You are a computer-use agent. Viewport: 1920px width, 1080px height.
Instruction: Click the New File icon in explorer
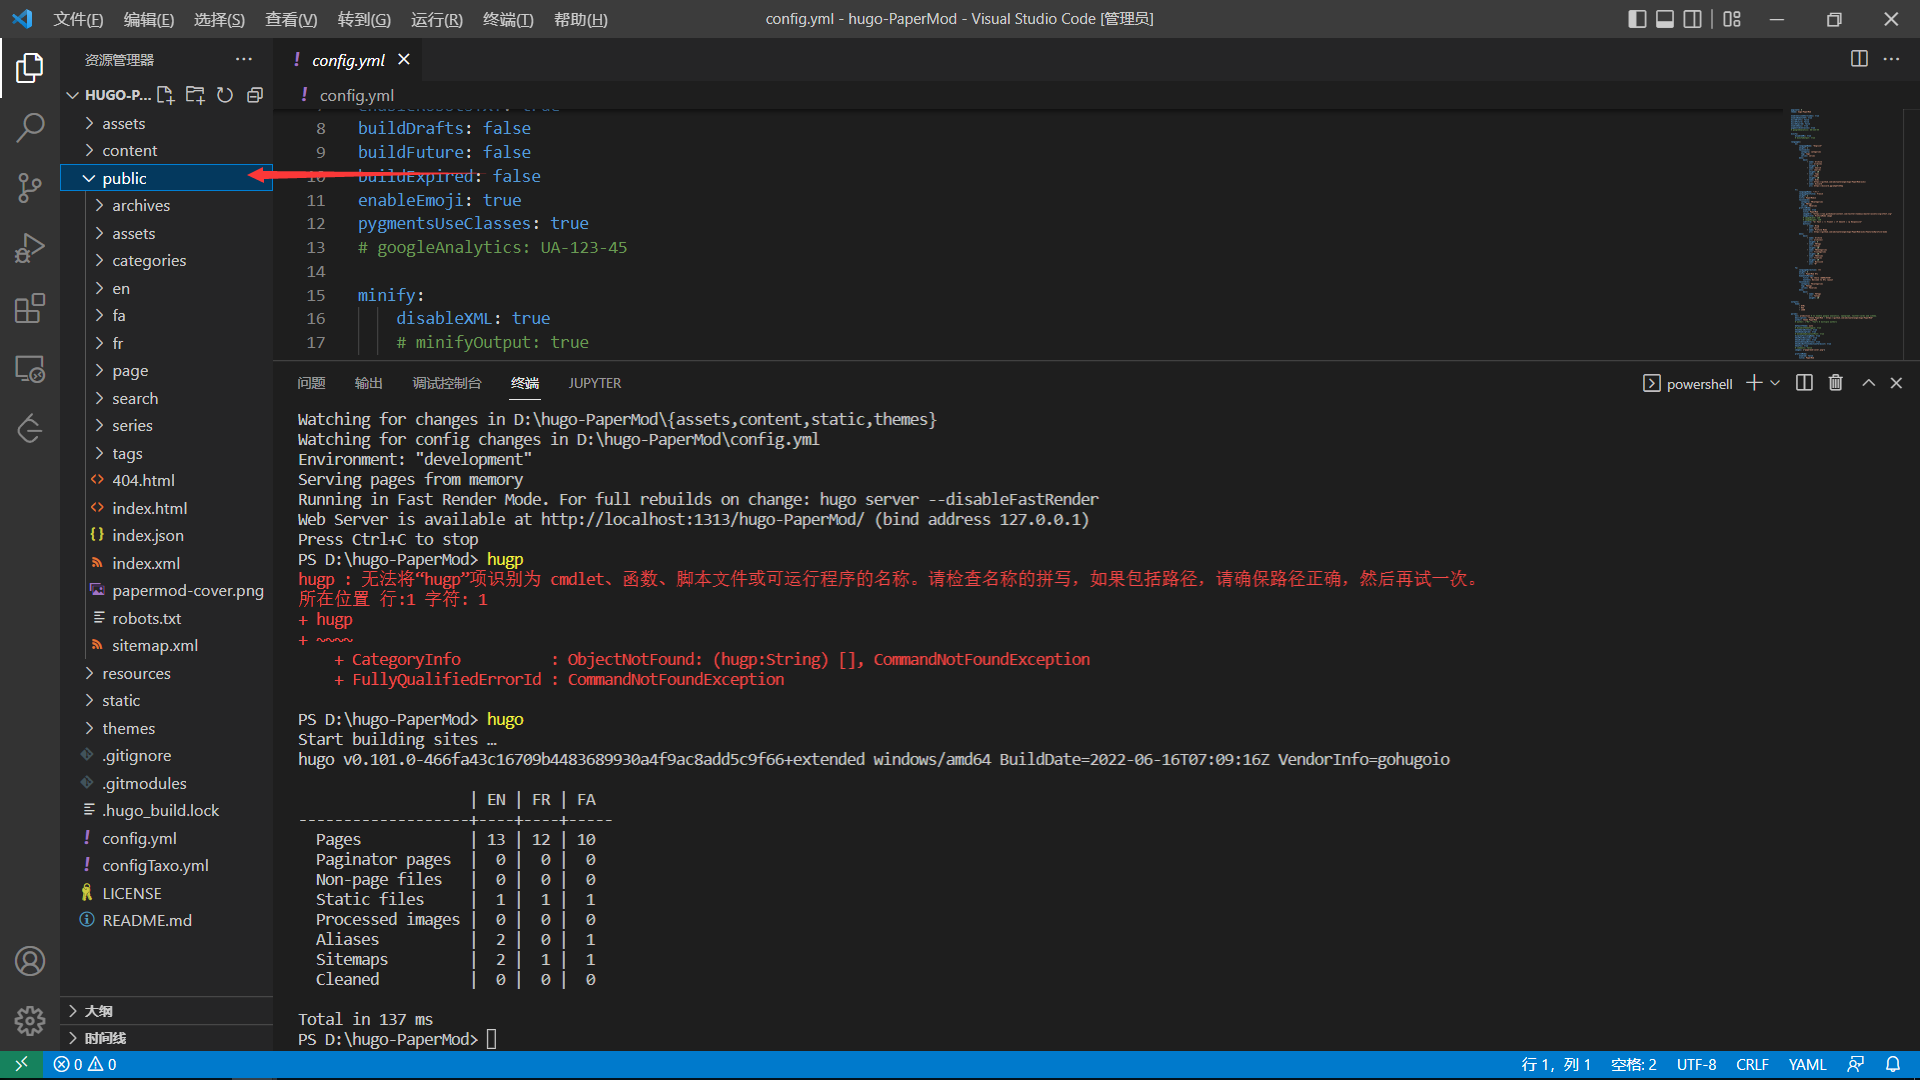click(166, 95)
